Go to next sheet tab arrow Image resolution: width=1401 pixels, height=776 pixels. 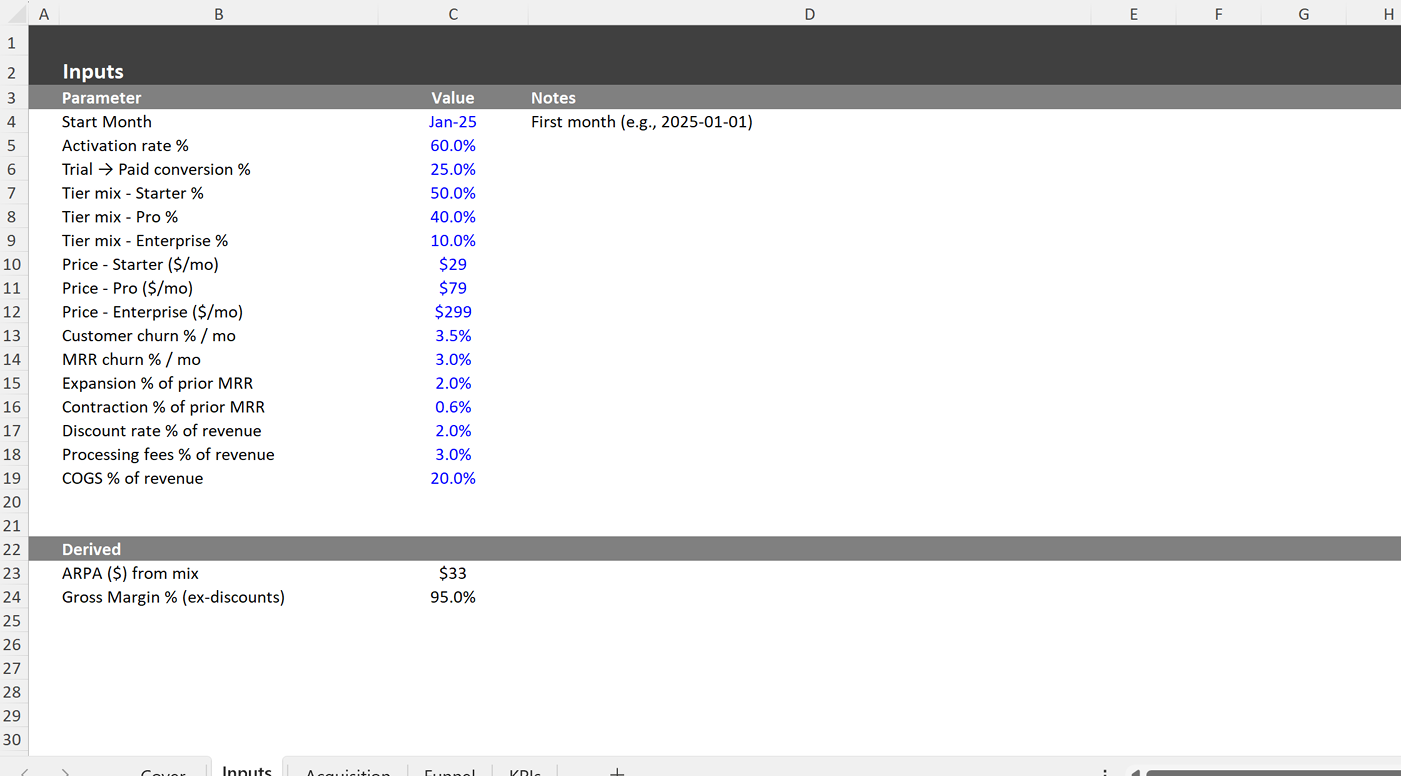click(66, 771)
